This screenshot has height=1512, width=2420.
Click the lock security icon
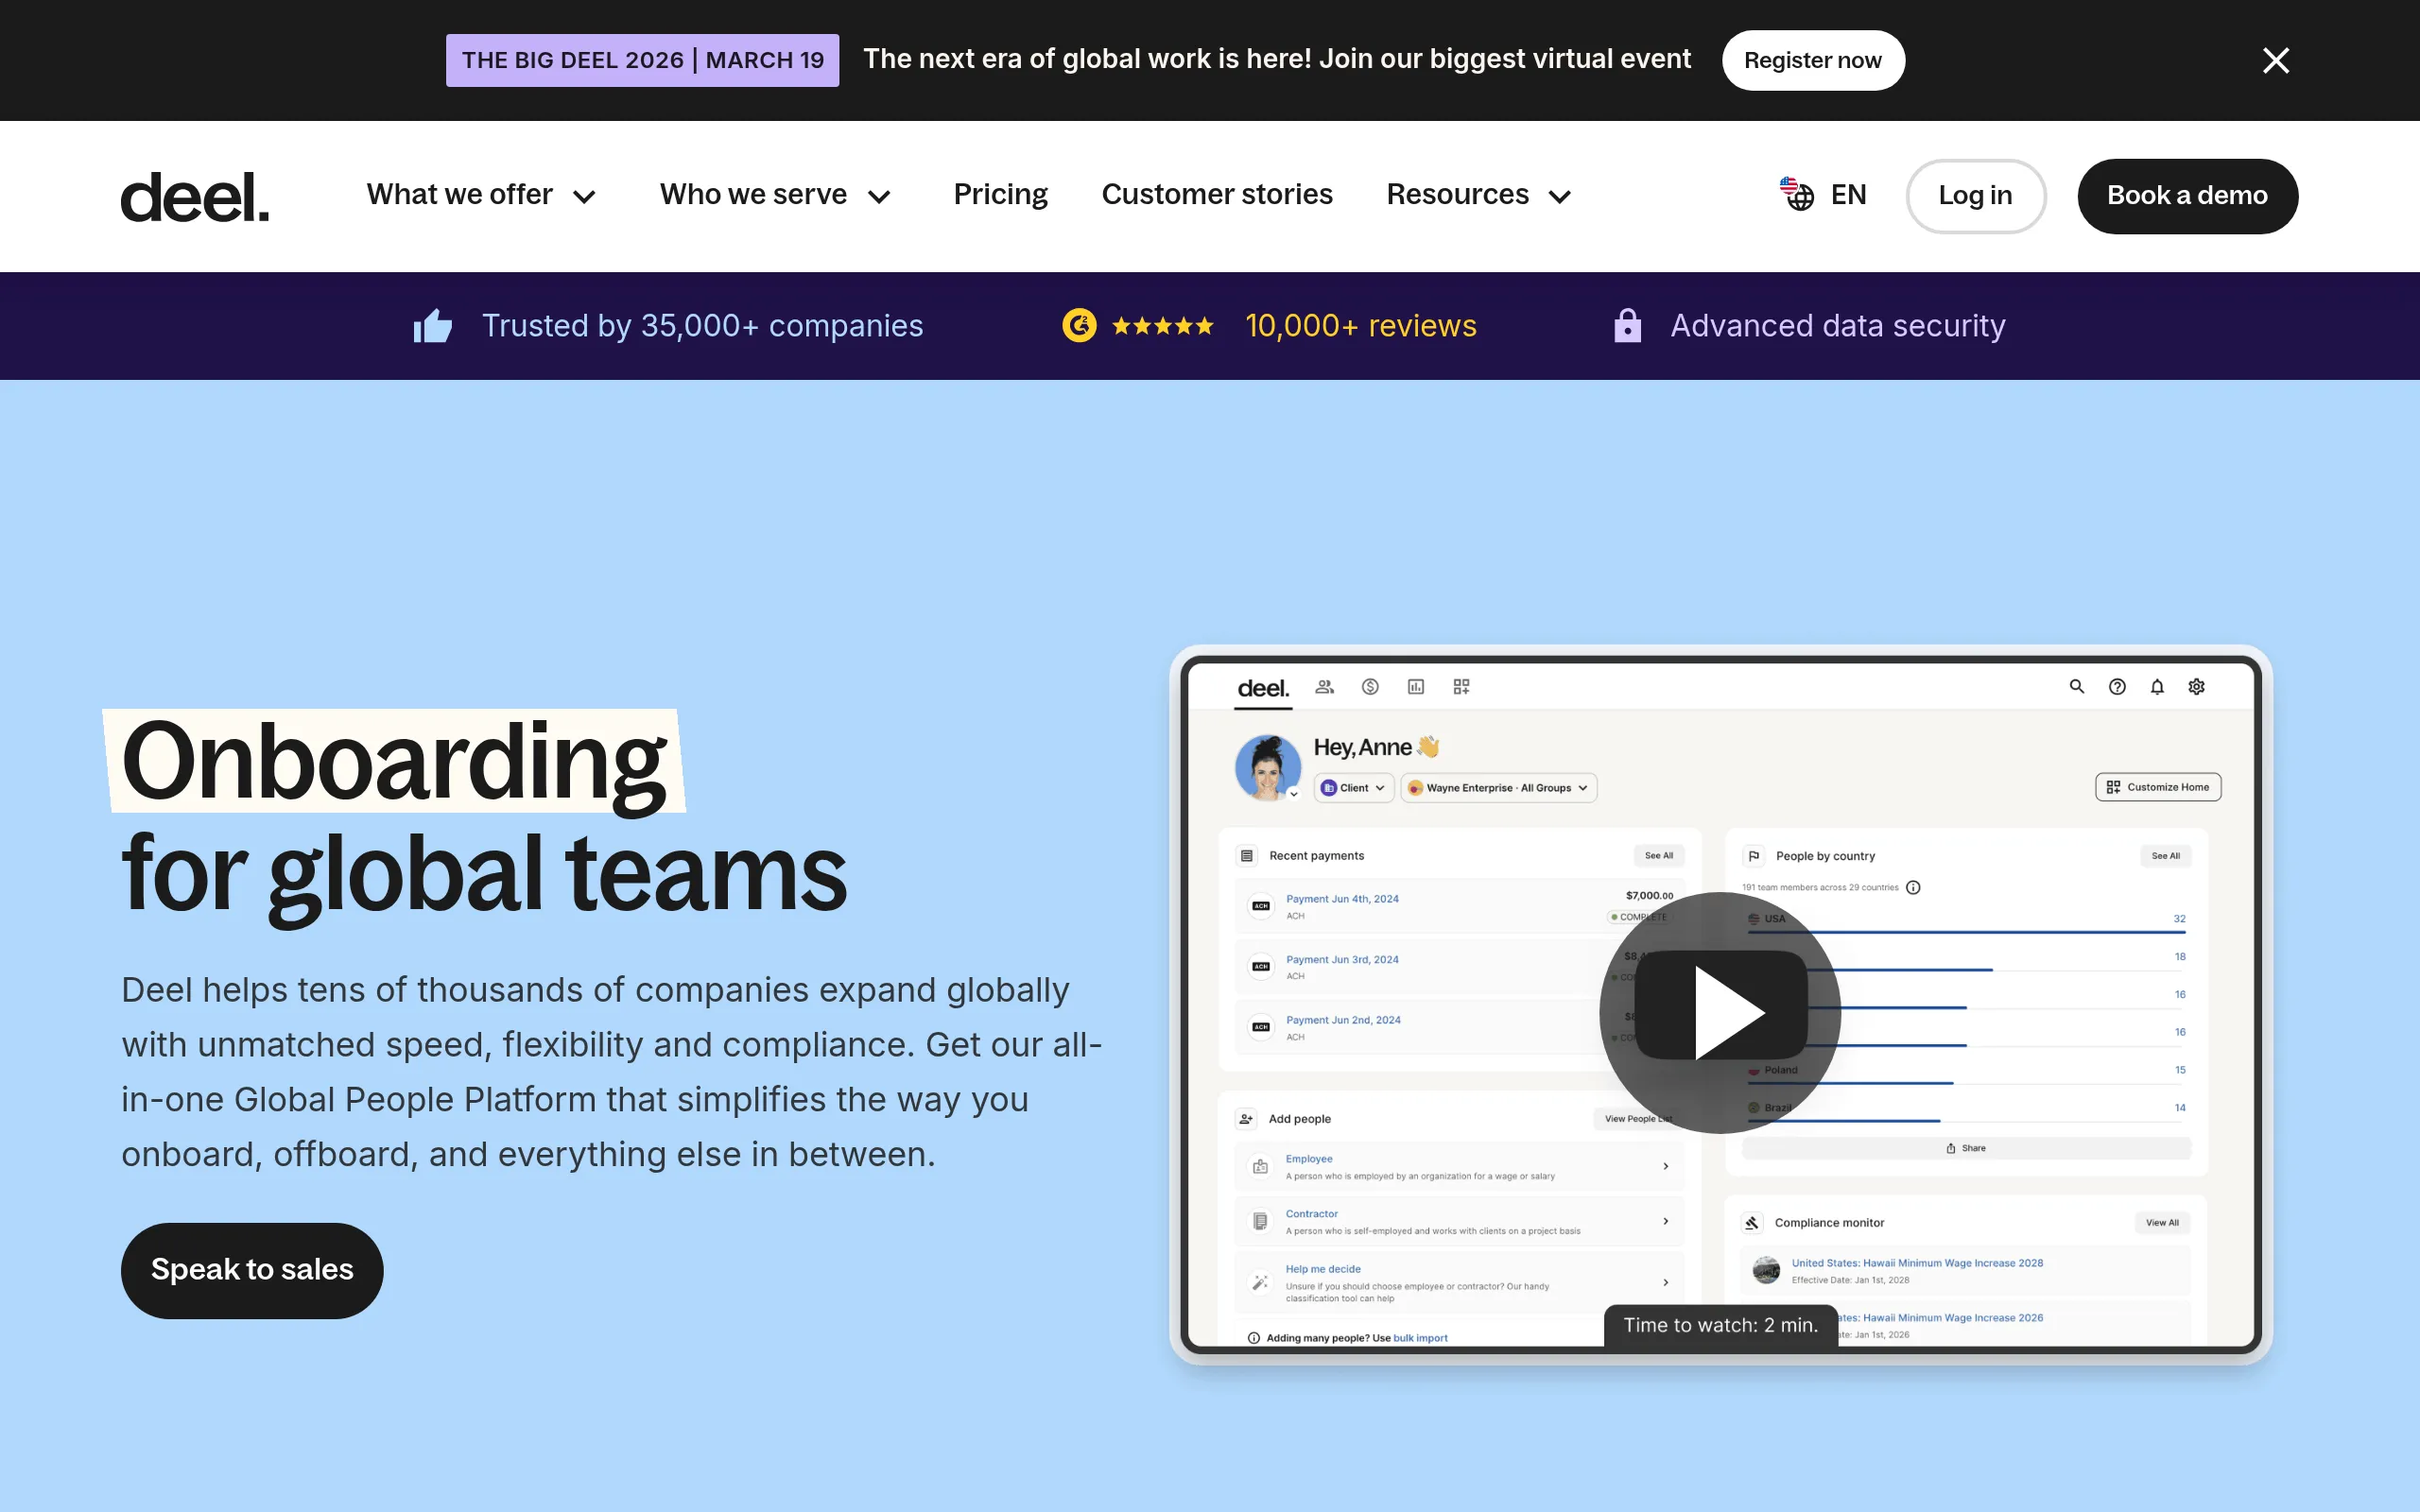click(x=1627, y=326)
